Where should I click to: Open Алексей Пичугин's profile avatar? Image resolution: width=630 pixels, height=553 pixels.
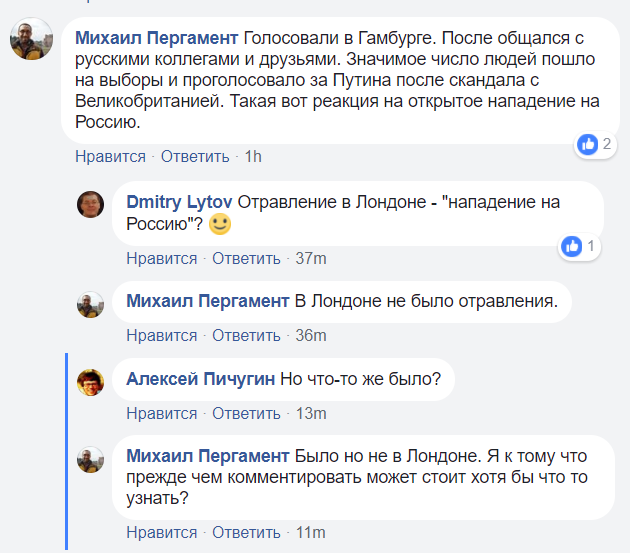(x=91, y=381)
